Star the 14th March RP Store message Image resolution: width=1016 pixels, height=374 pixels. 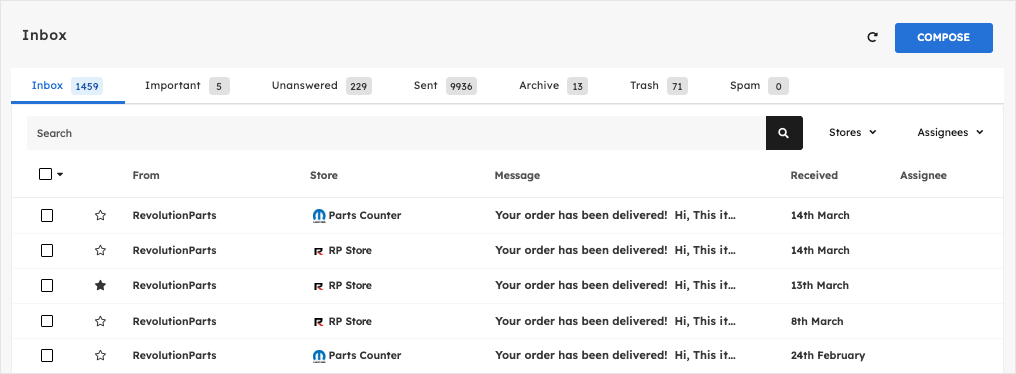coord(100,250)
